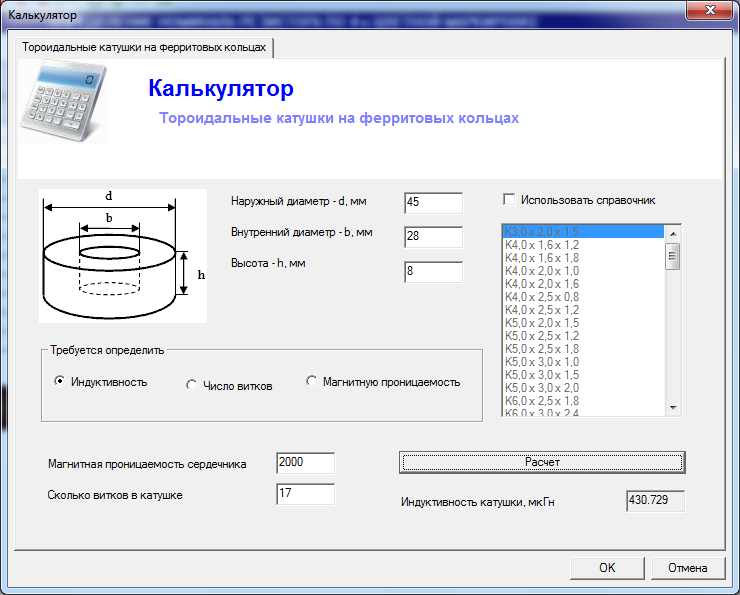The width and height of the screenshot is (740, 595).
Task: Focus the Высота h input field
Action: (434, 272)
